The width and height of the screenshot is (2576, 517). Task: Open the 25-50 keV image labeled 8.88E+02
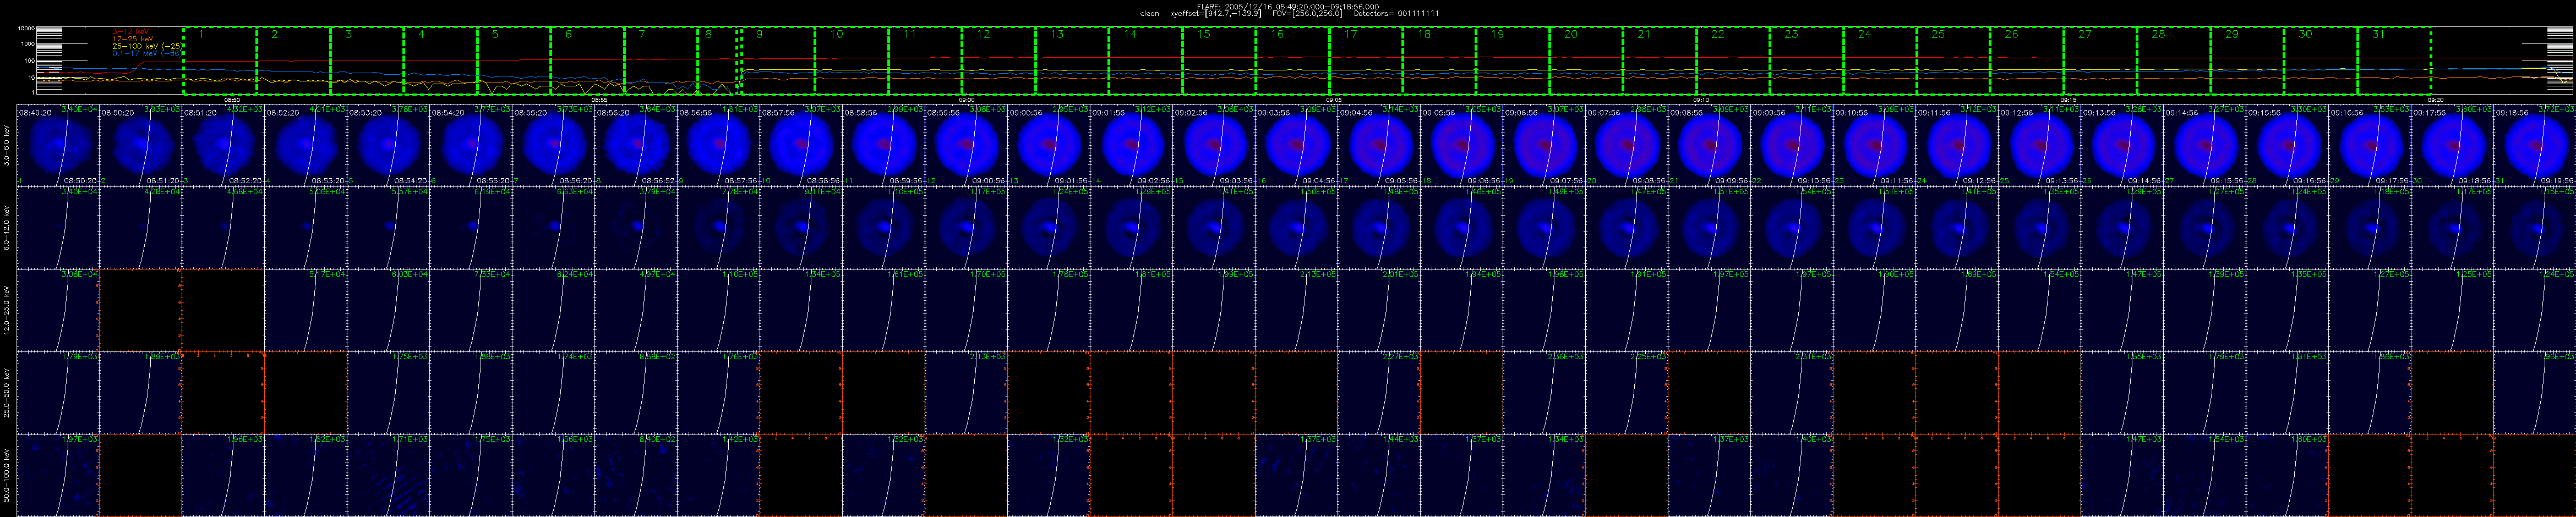(x=636, y=392)
